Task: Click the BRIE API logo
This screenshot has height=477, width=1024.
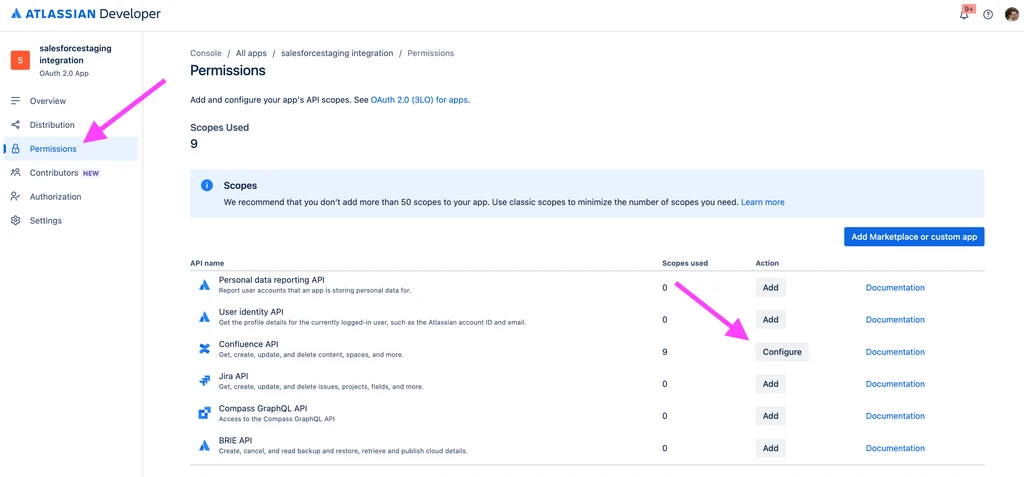Action: tap(204, 445)
